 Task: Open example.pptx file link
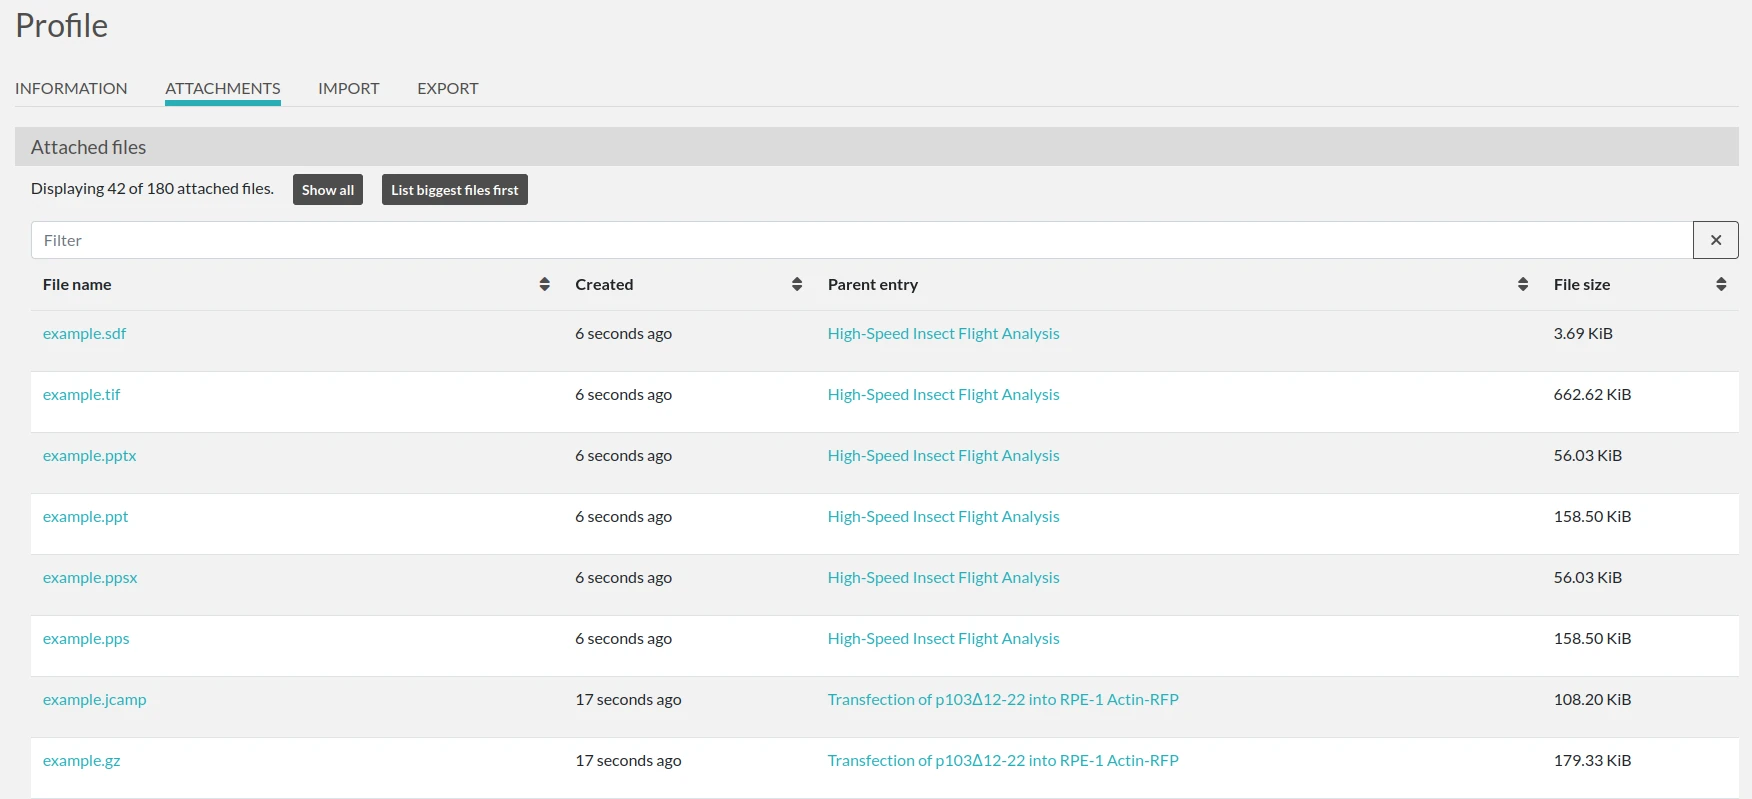pyautogui.click(x=89, y=456)
